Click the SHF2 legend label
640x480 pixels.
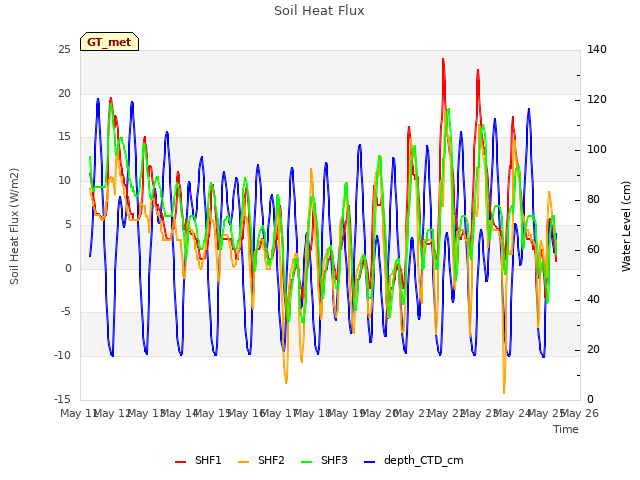click(271, 460)
